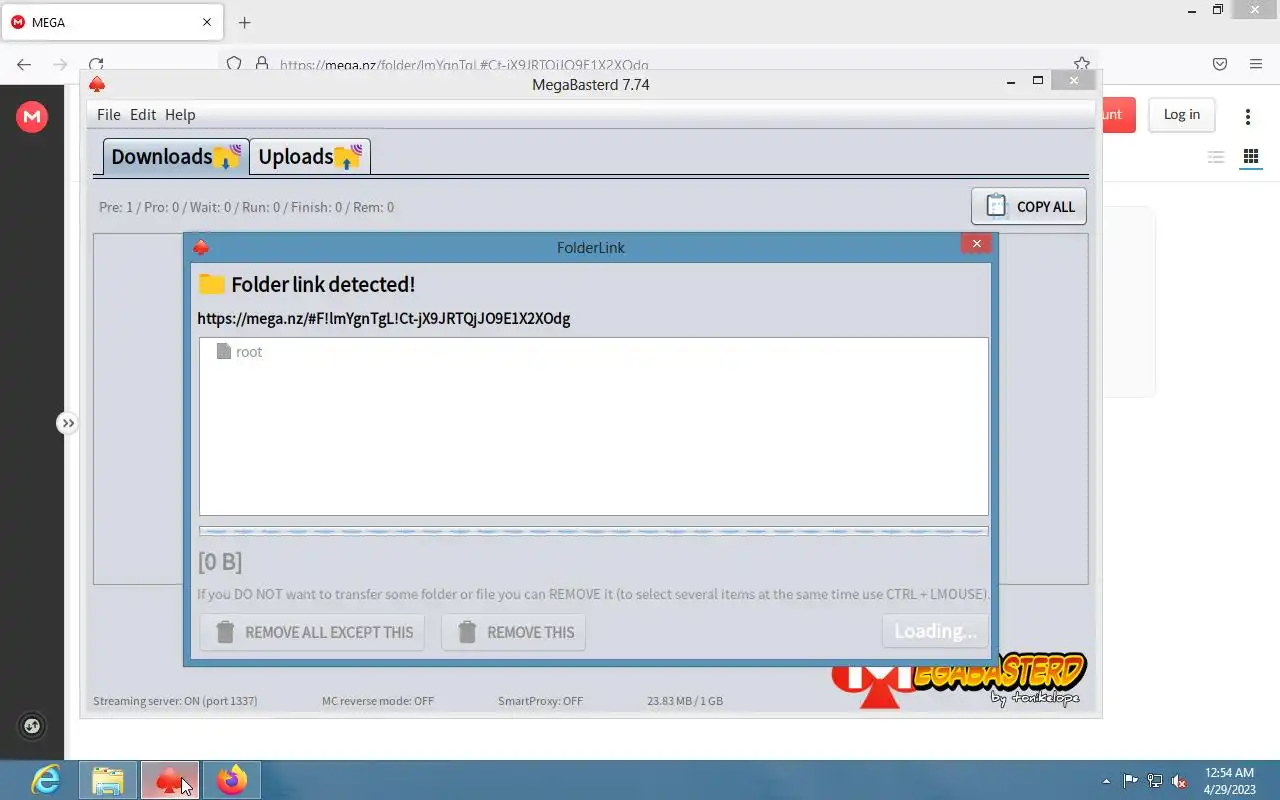Screen dimensions: 1280x800
Task: Open File Explorer from taskbar
Action: click(x=108, y=780)
